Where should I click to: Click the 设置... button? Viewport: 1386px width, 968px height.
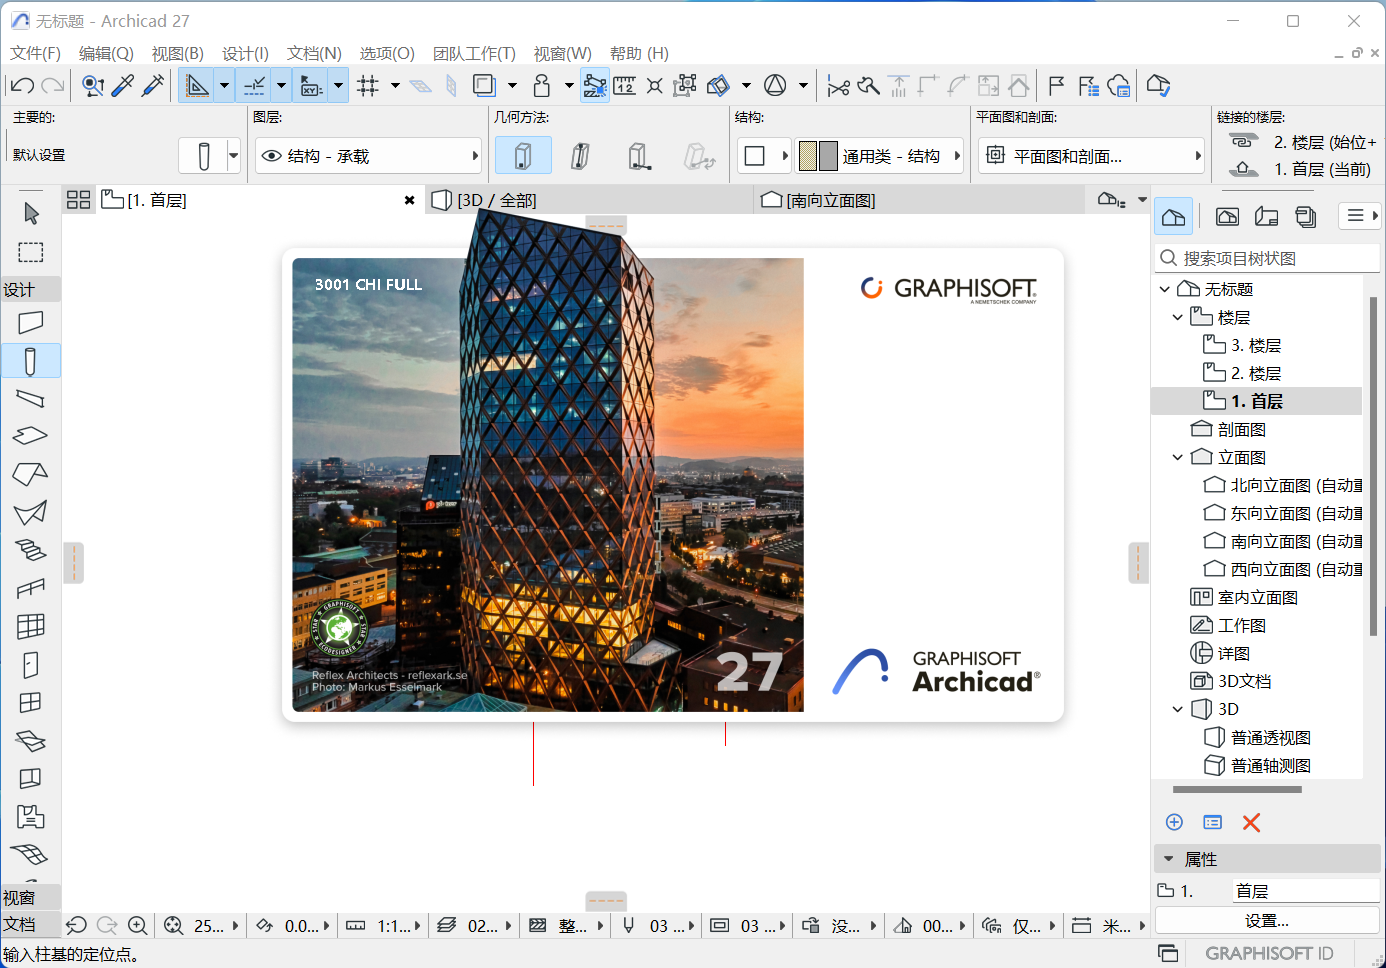[x=1267, y=920]
